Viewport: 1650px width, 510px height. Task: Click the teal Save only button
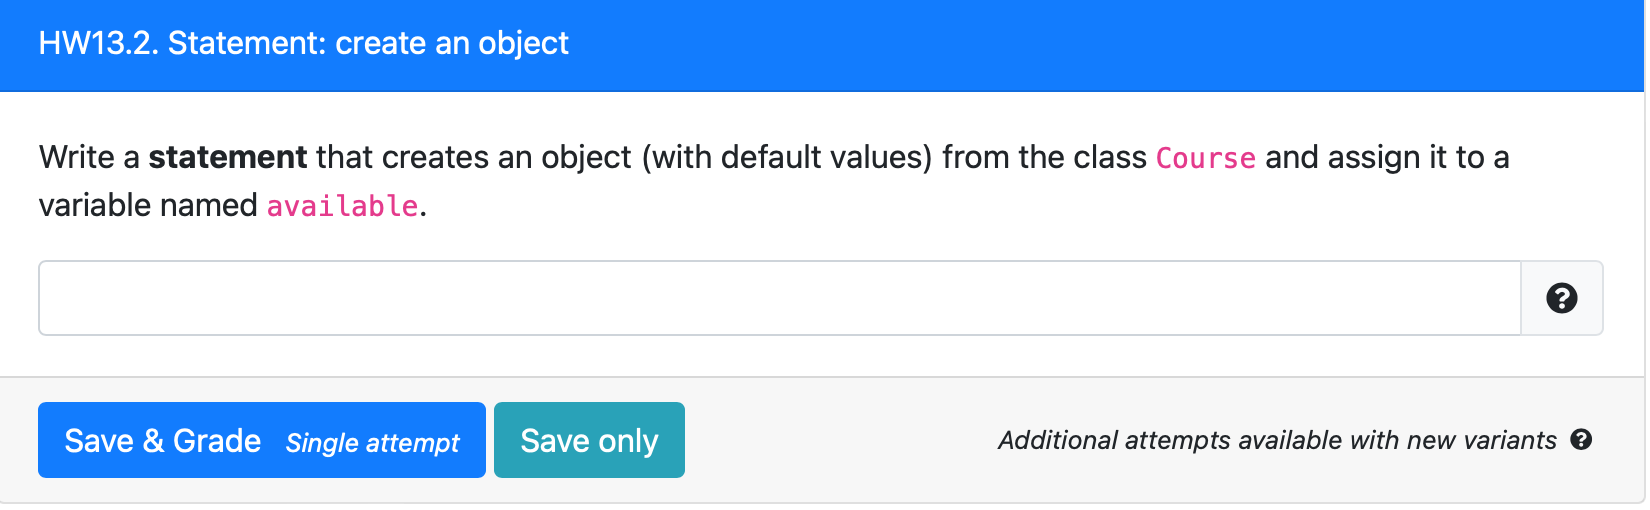589,440
